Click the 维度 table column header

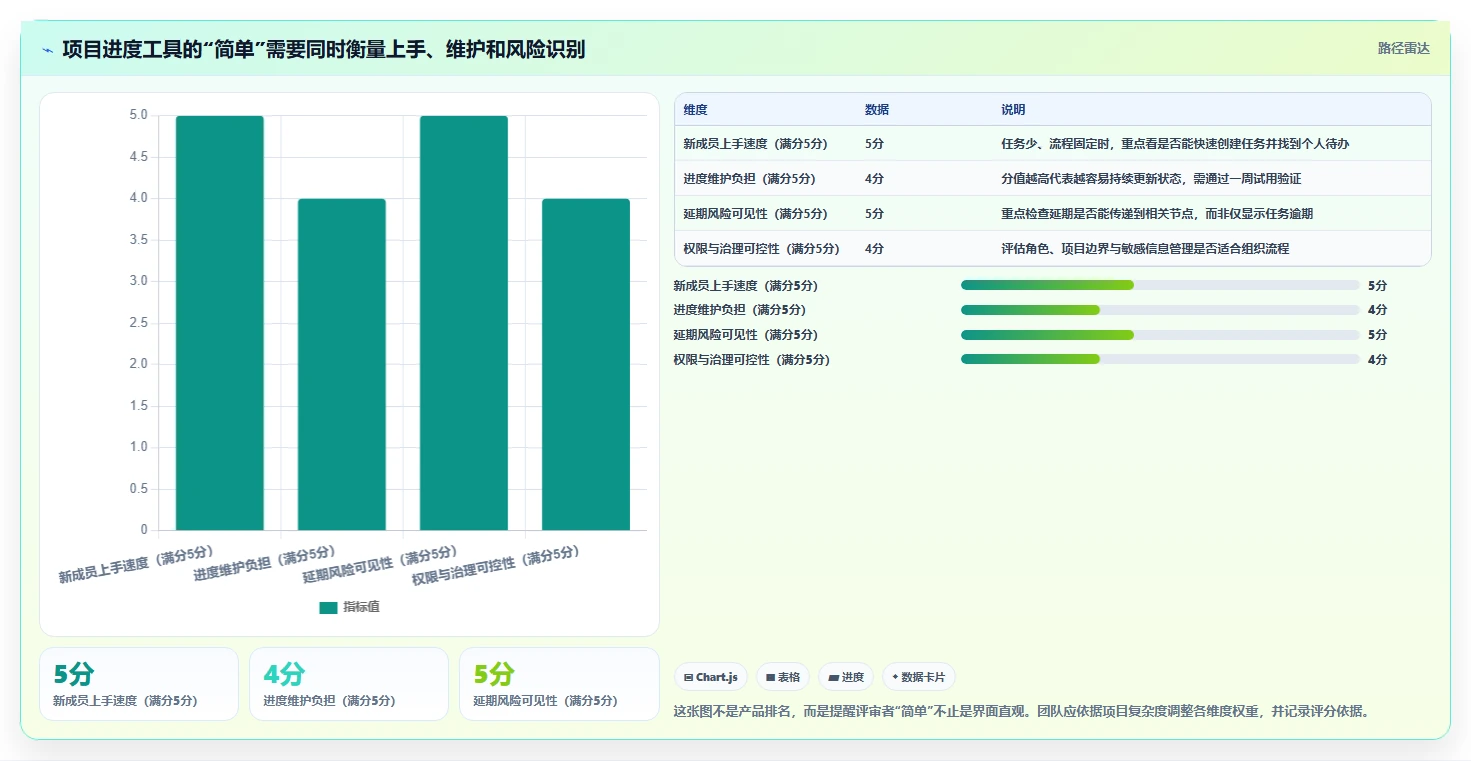(x=695, y=110)
